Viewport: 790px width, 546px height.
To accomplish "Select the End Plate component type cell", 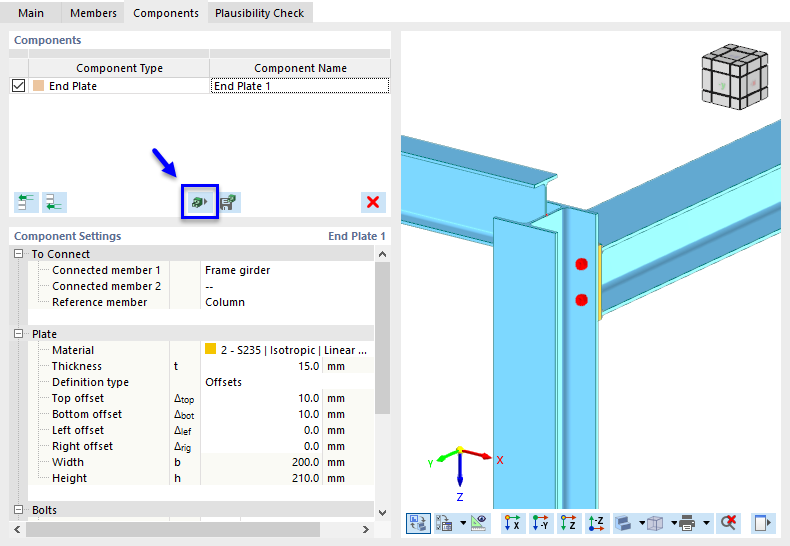I will (x=119, y=86).
